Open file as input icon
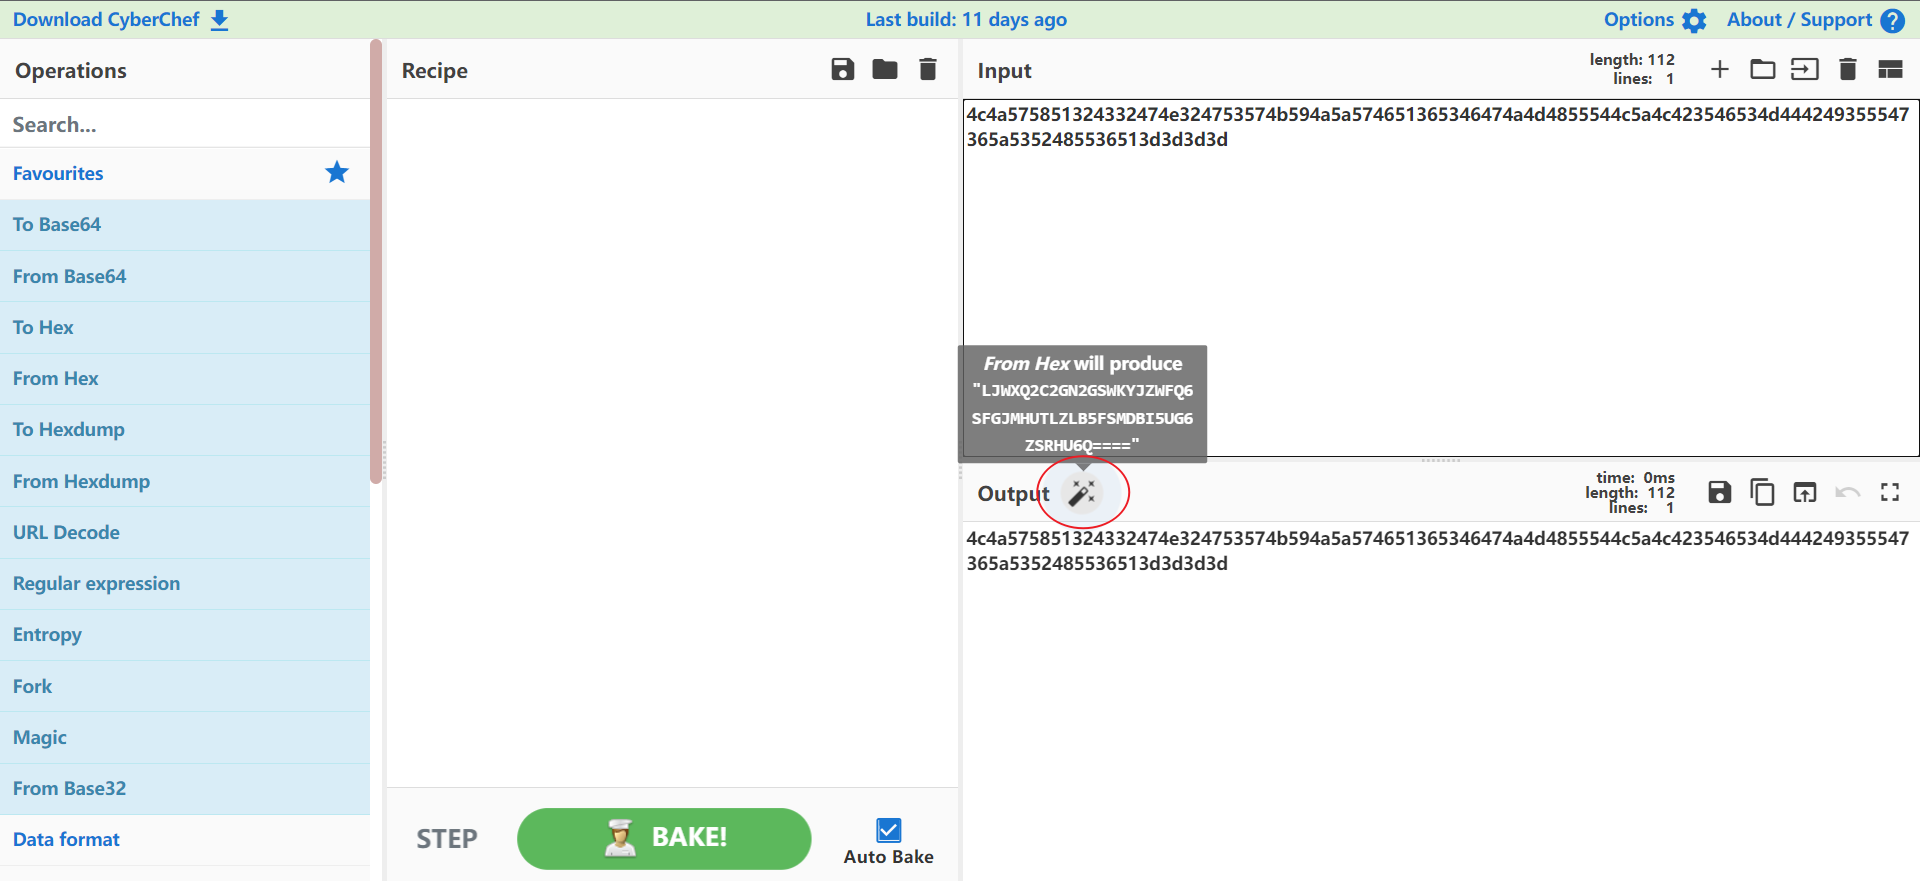This screenshot has height=881, width=1920. pos(1805,69)
